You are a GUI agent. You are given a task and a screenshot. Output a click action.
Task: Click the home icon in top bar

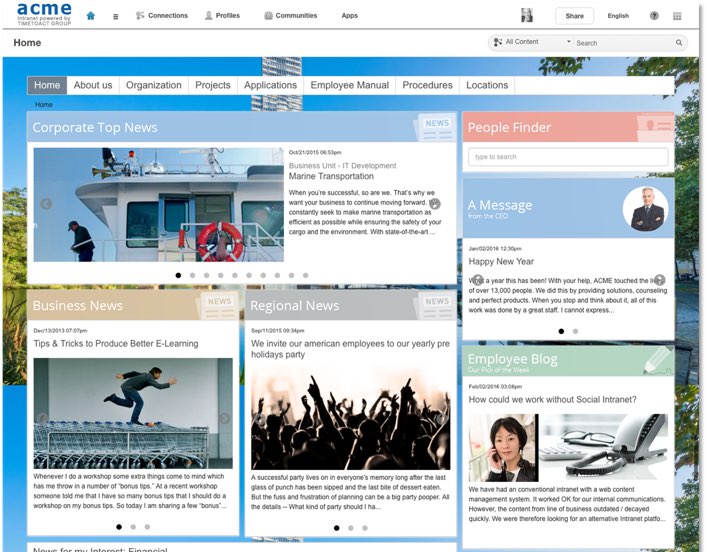[x=91, y=16]
